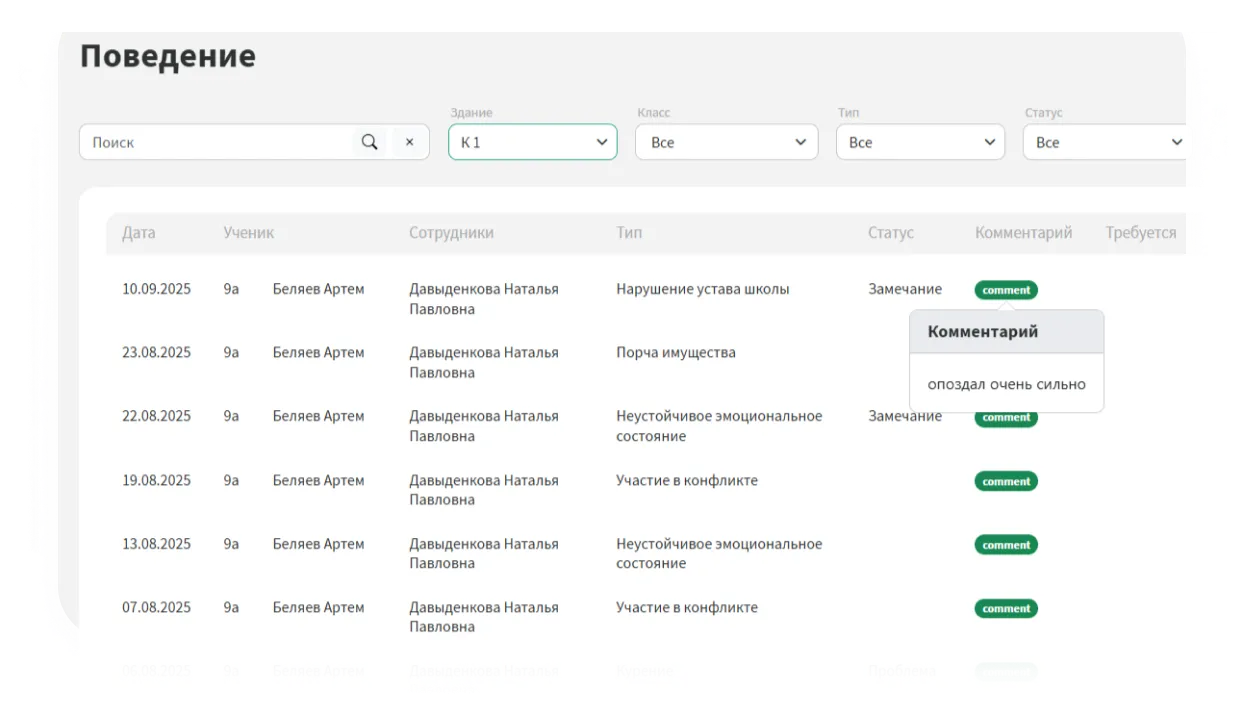Click the magnifier search icon

pos(369,142)
